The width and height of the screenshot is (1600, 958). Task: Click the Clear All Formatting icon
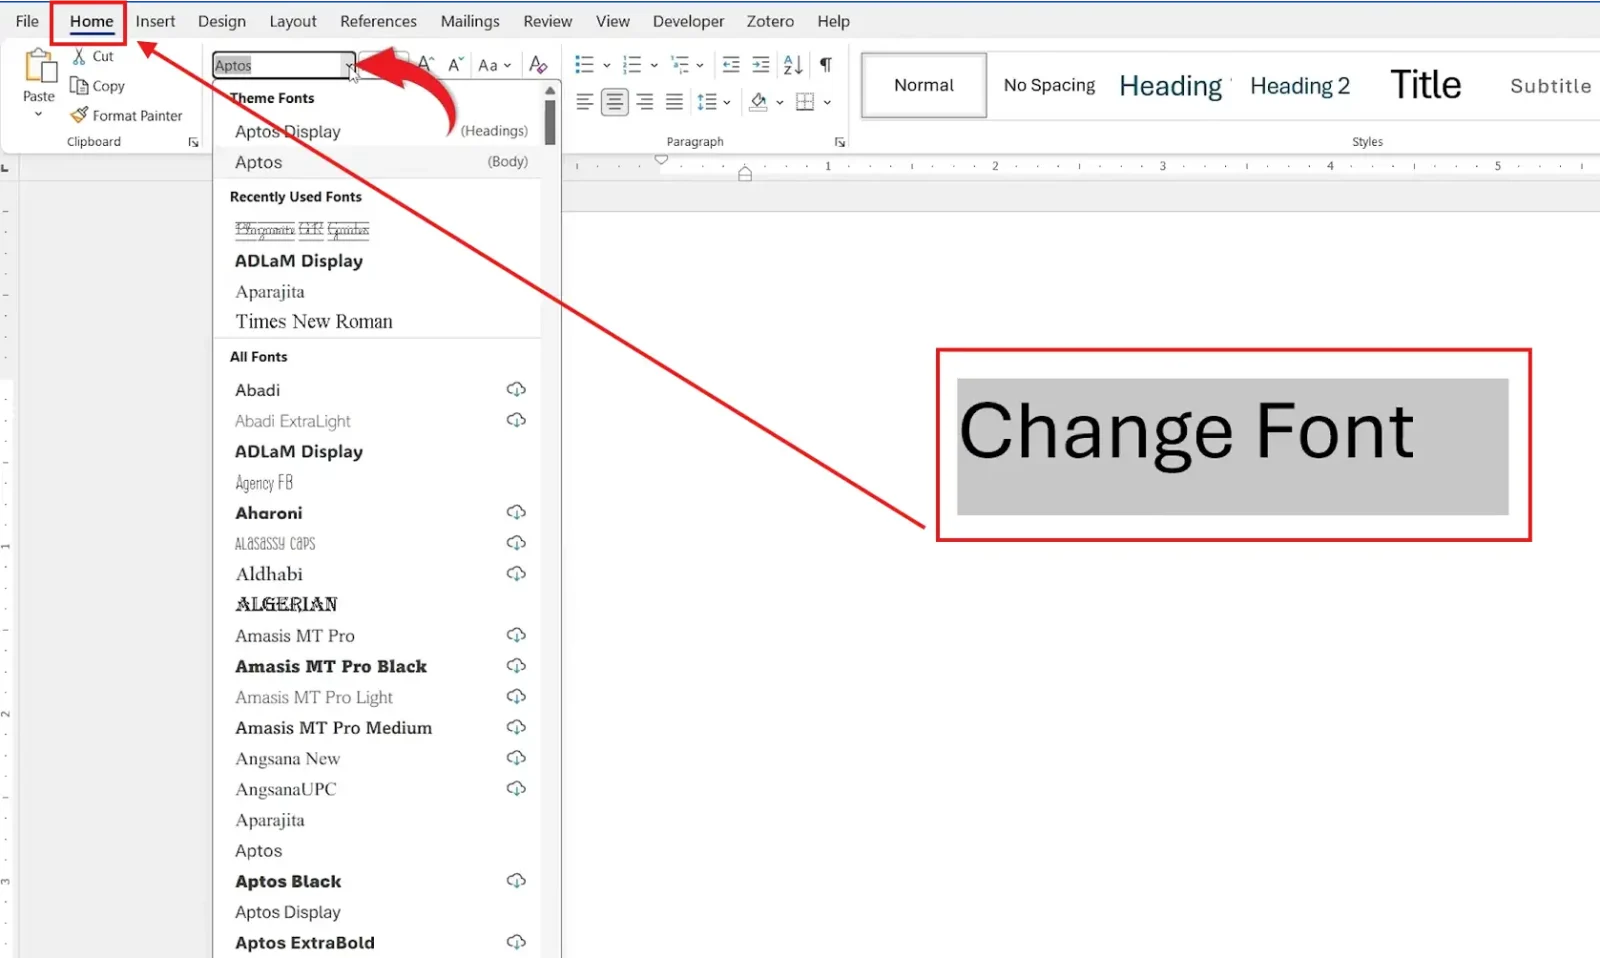[538, 65]
